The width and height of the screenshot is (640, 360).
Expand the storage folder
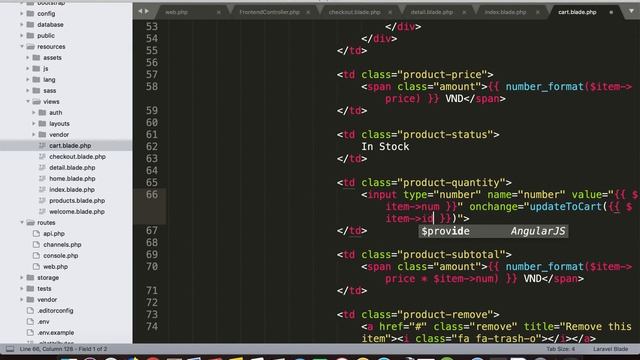pos(22,278)
